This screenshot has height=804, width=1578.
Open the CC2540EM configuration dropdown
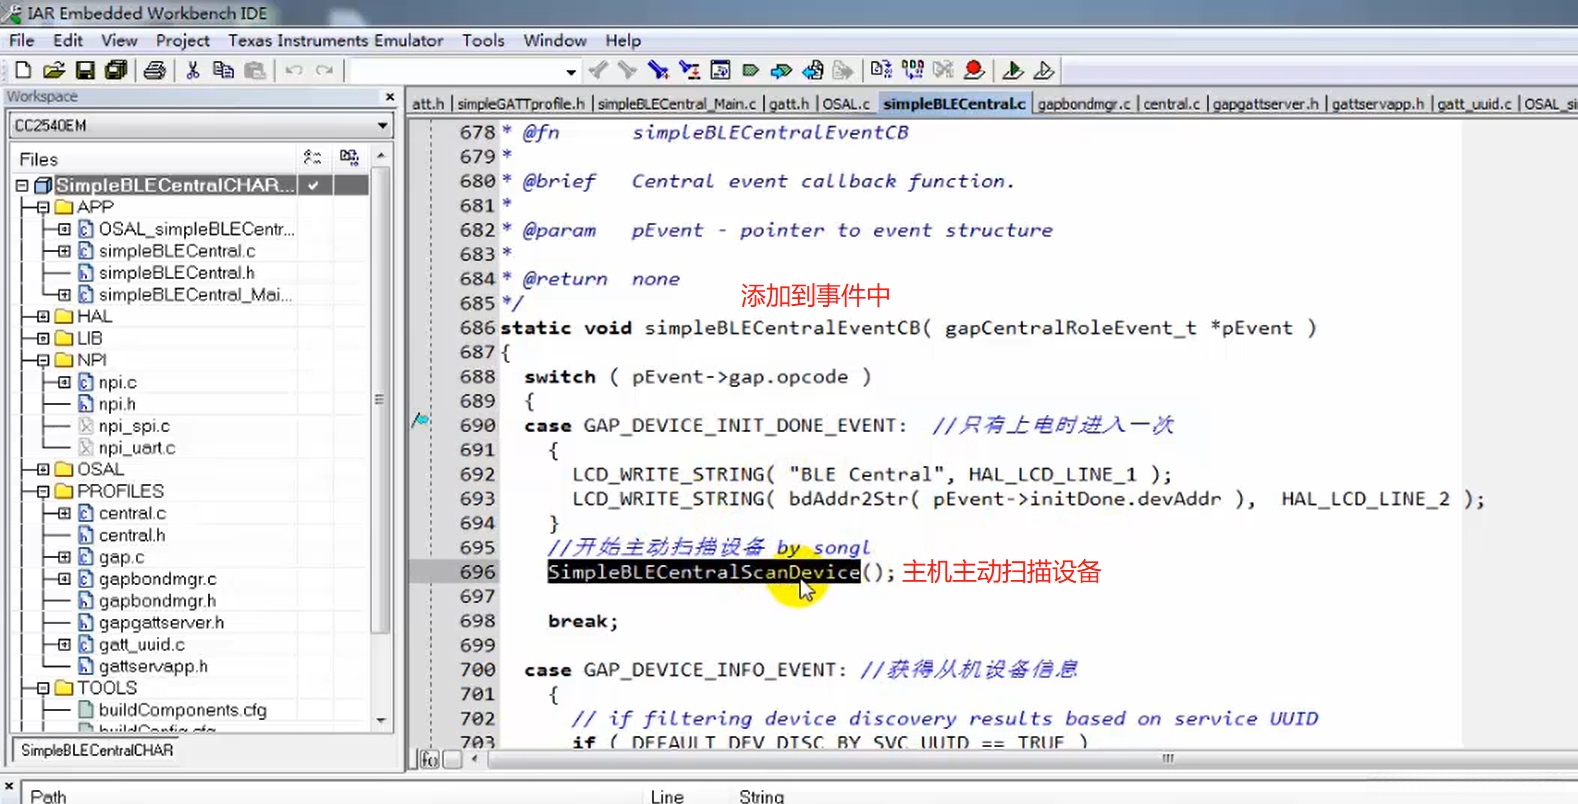(382, 126)
